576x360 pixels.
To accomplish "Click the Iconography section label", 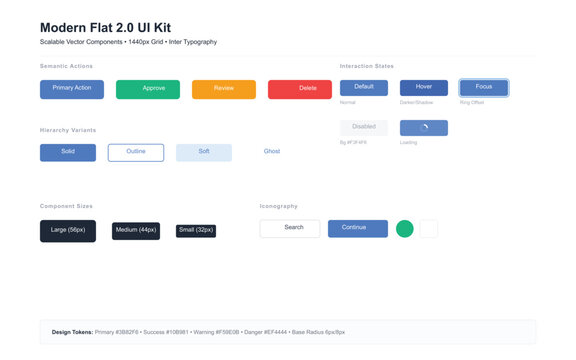I will click(x=278, y=206).
